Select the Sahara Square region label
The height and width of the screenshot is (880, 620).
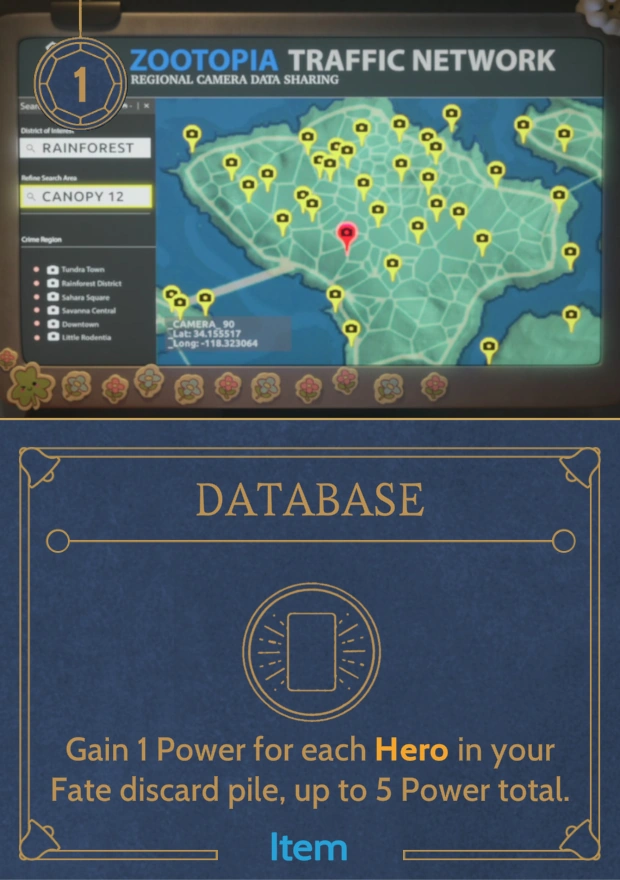coord(85,297)
